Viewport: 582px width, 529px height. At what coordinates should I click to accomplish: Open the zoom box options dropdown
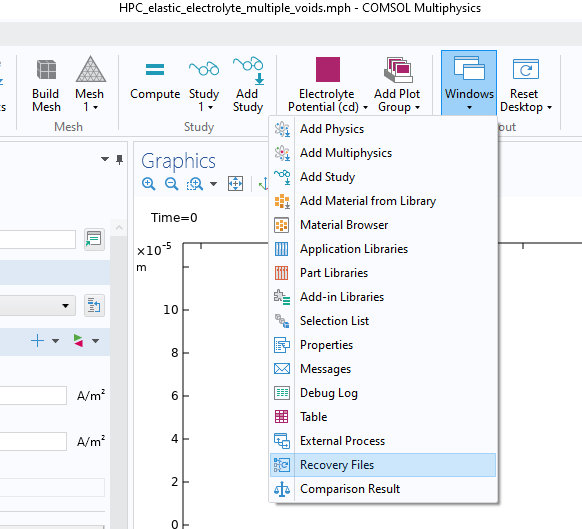[213, 184]
